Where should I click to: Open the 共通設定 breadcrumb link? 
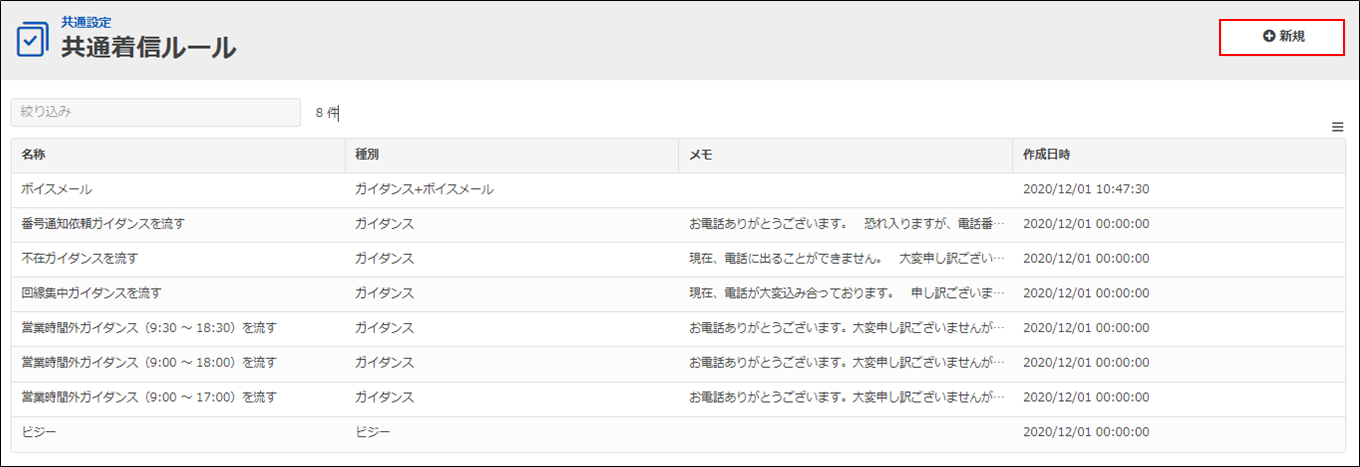86,21
